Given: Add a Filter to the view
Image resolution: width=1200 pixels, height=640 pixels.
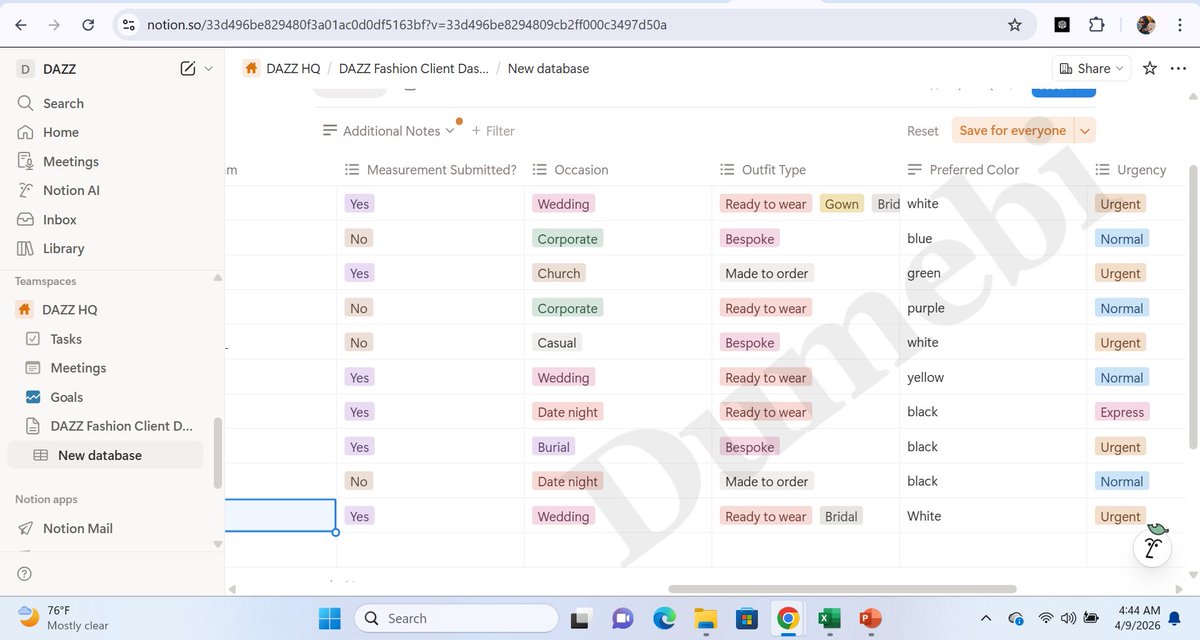Looking at the screenshot, I should [493, 131].
